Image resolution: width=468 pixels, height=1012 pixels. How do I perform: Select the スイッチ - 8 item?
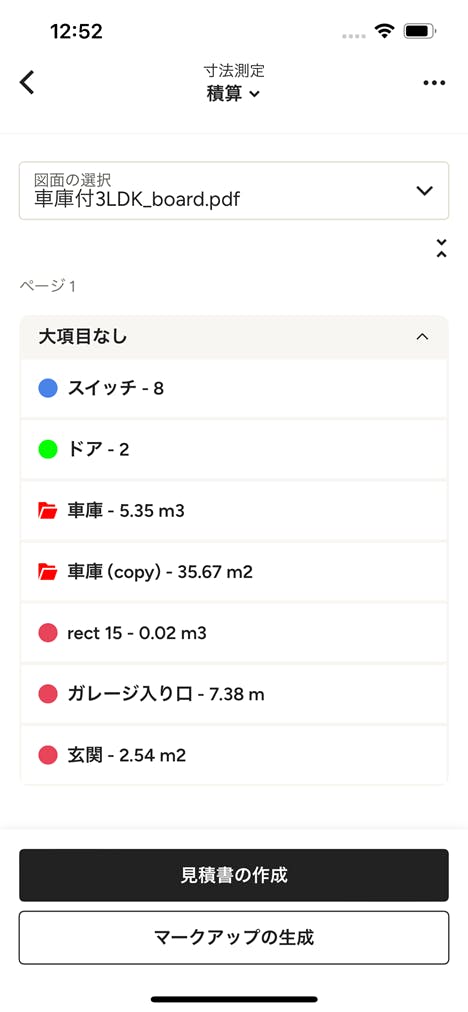[x=234, y=389]
